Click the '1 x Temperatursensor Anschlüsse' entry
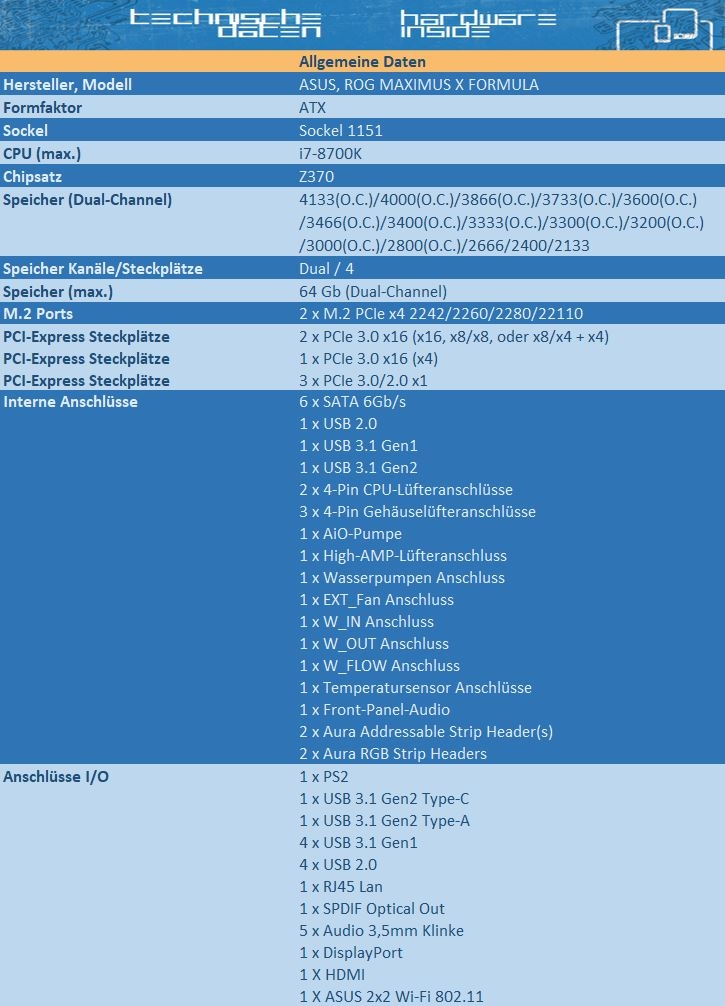Image resolution: width=725 pixels, height=1006 pixels. [x=415, y=688]
